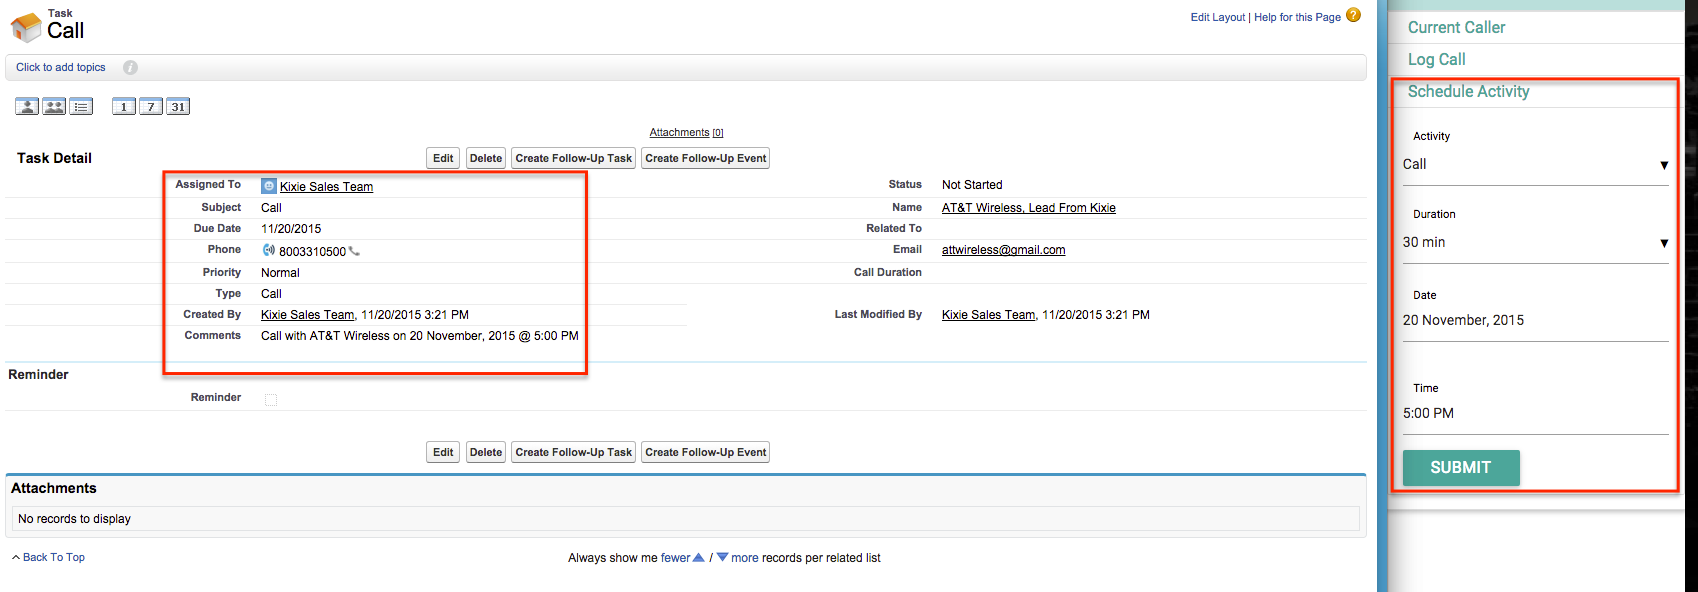Click the top Create Follow-Up Task button
Image resolution: width=1698 pixels, height=592 pixels.
pyautogui.click(x=574, y=158)
